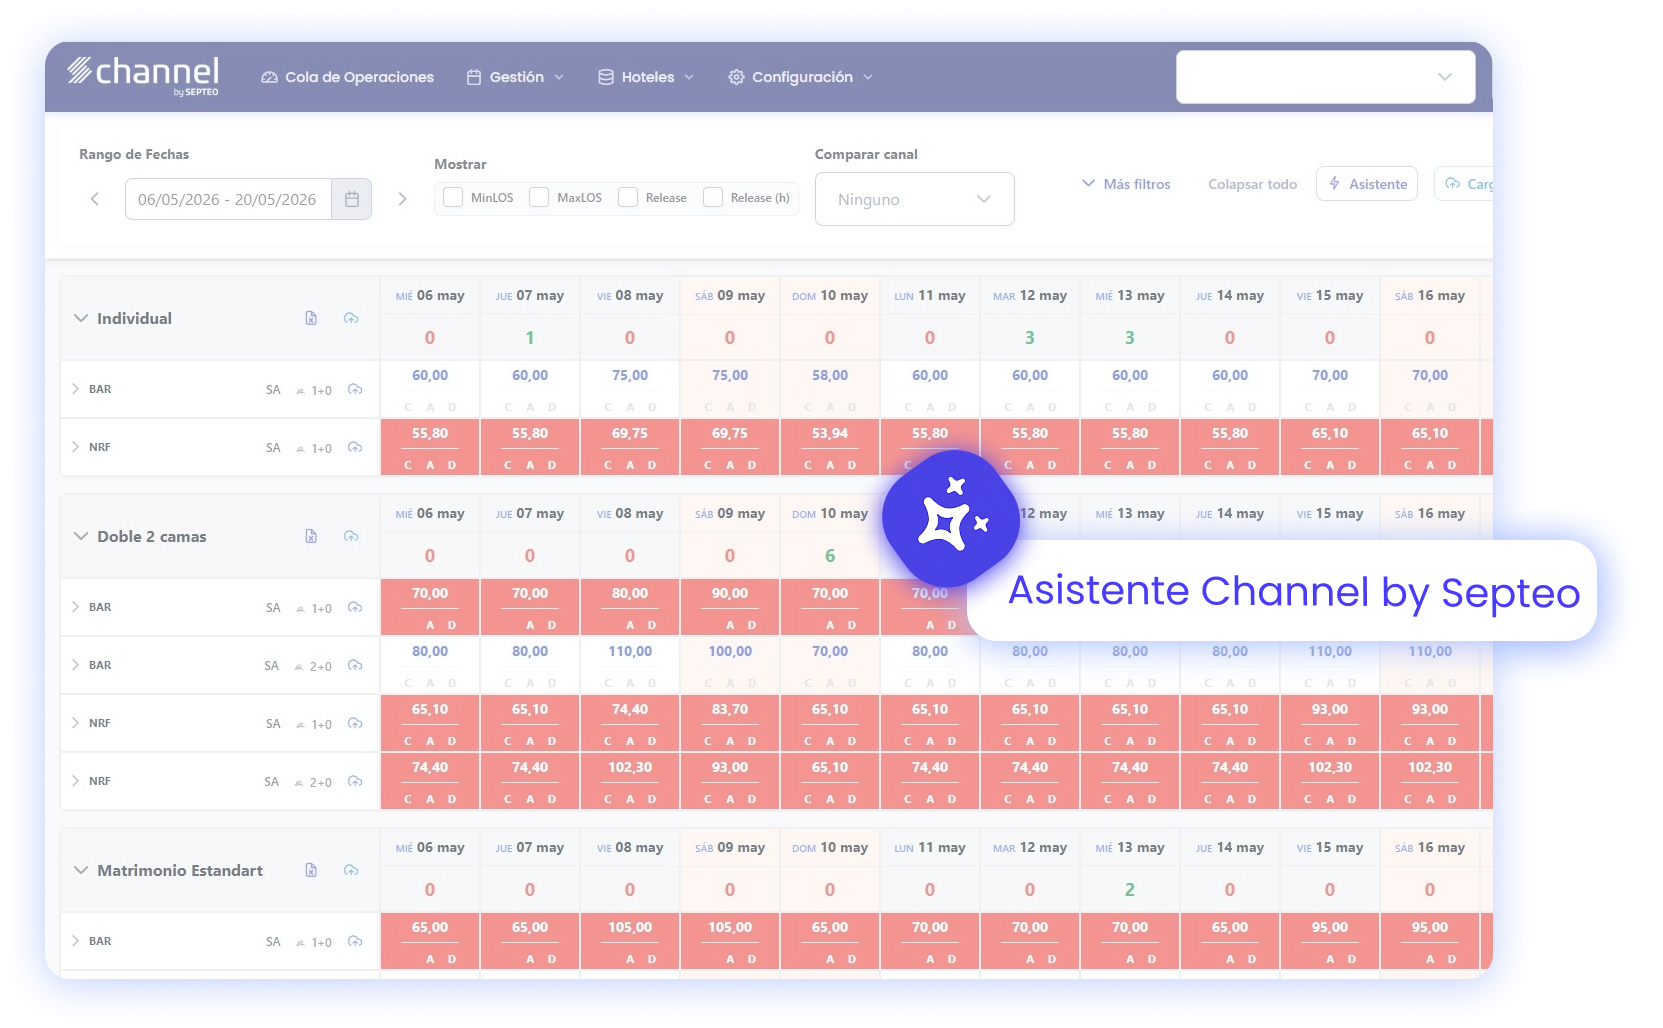The image size is (1663, 1028).
Task: Click cloud icon on Matrimonio Estandart BAR row
Action: (x=355, y=941)
